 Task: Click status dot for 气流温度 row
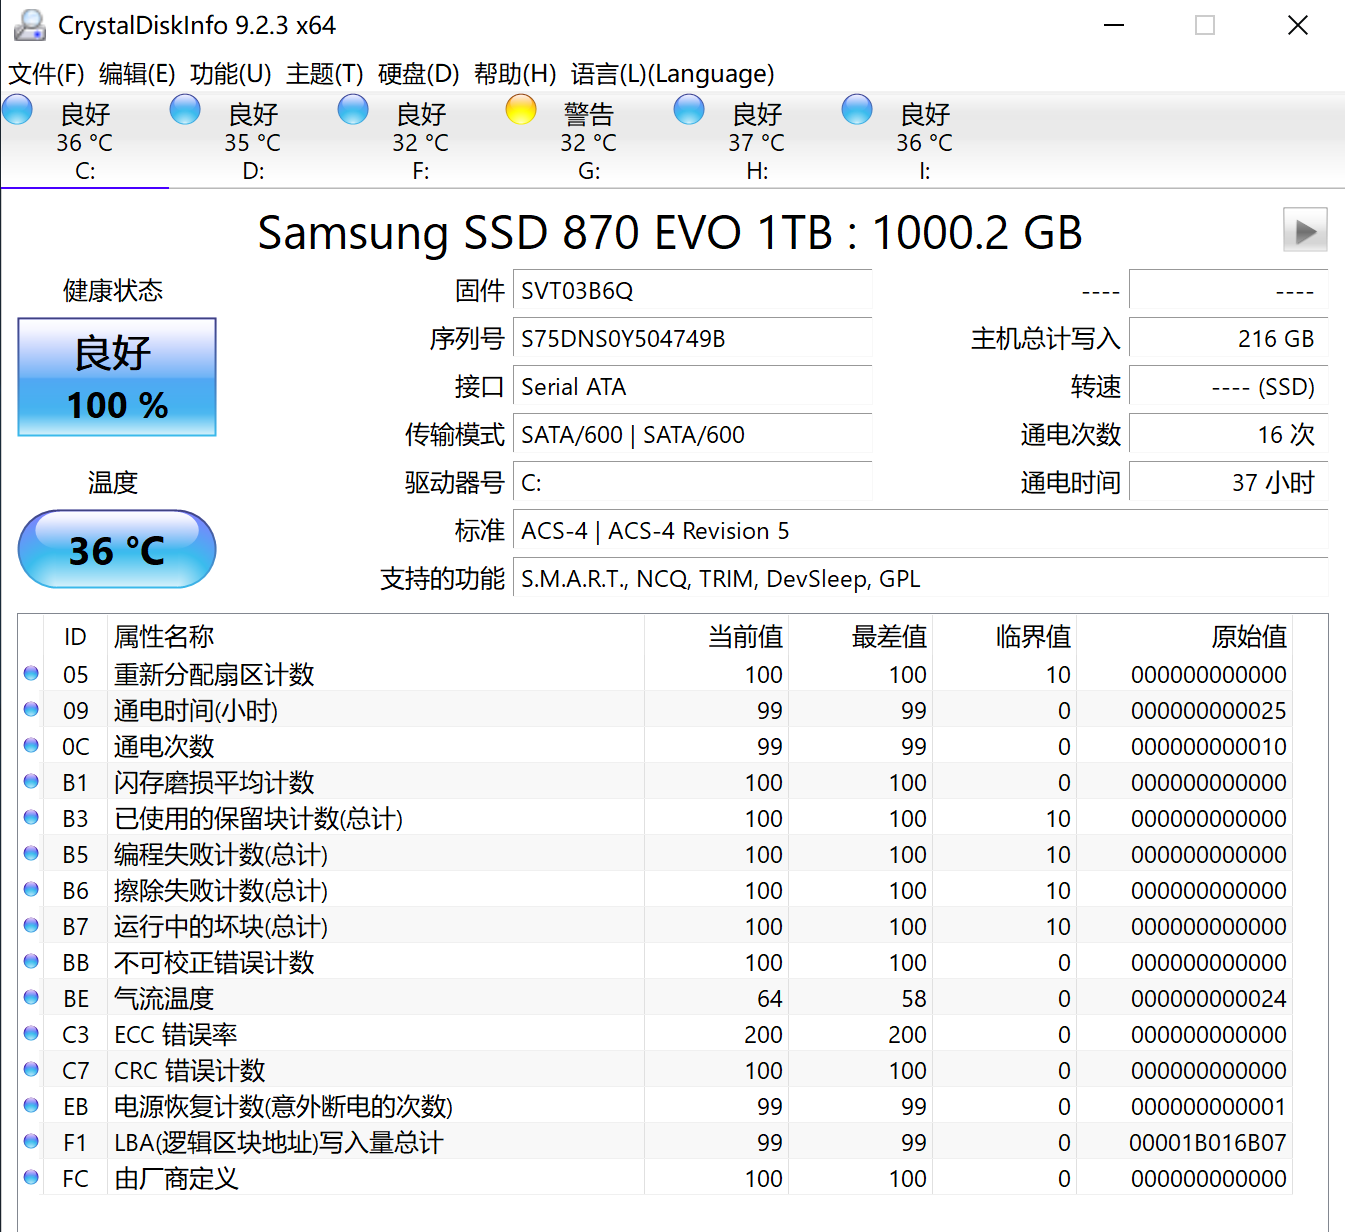(31, 998)
